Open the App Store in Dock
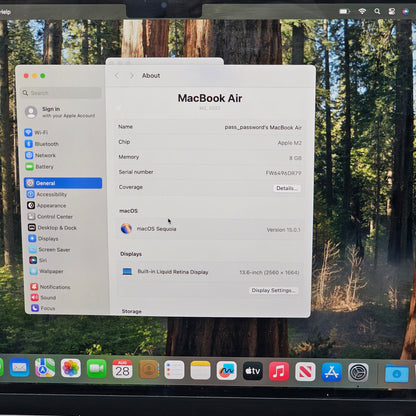The image size is (416, 416). 332,372
